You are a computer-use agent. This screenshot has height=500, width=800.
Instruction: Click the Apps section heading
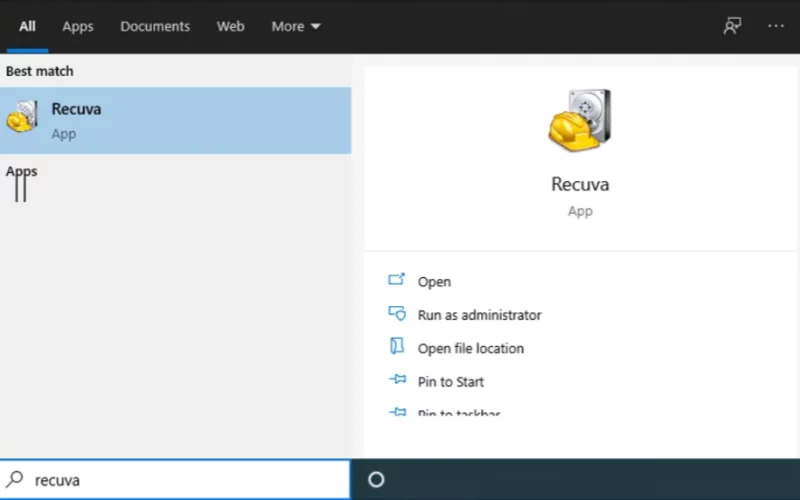pos(21,171)
